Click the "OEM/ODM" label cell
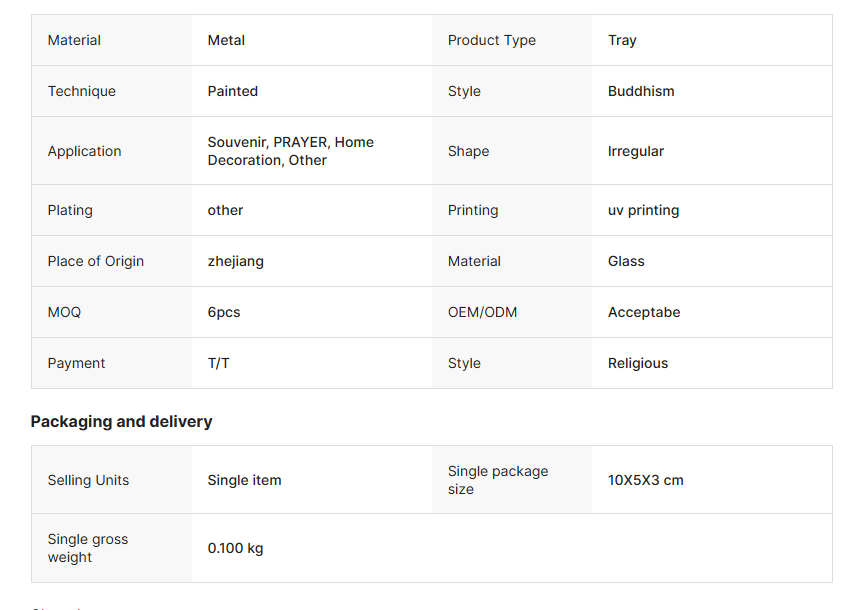862x610 pixels. click(482, 312)
